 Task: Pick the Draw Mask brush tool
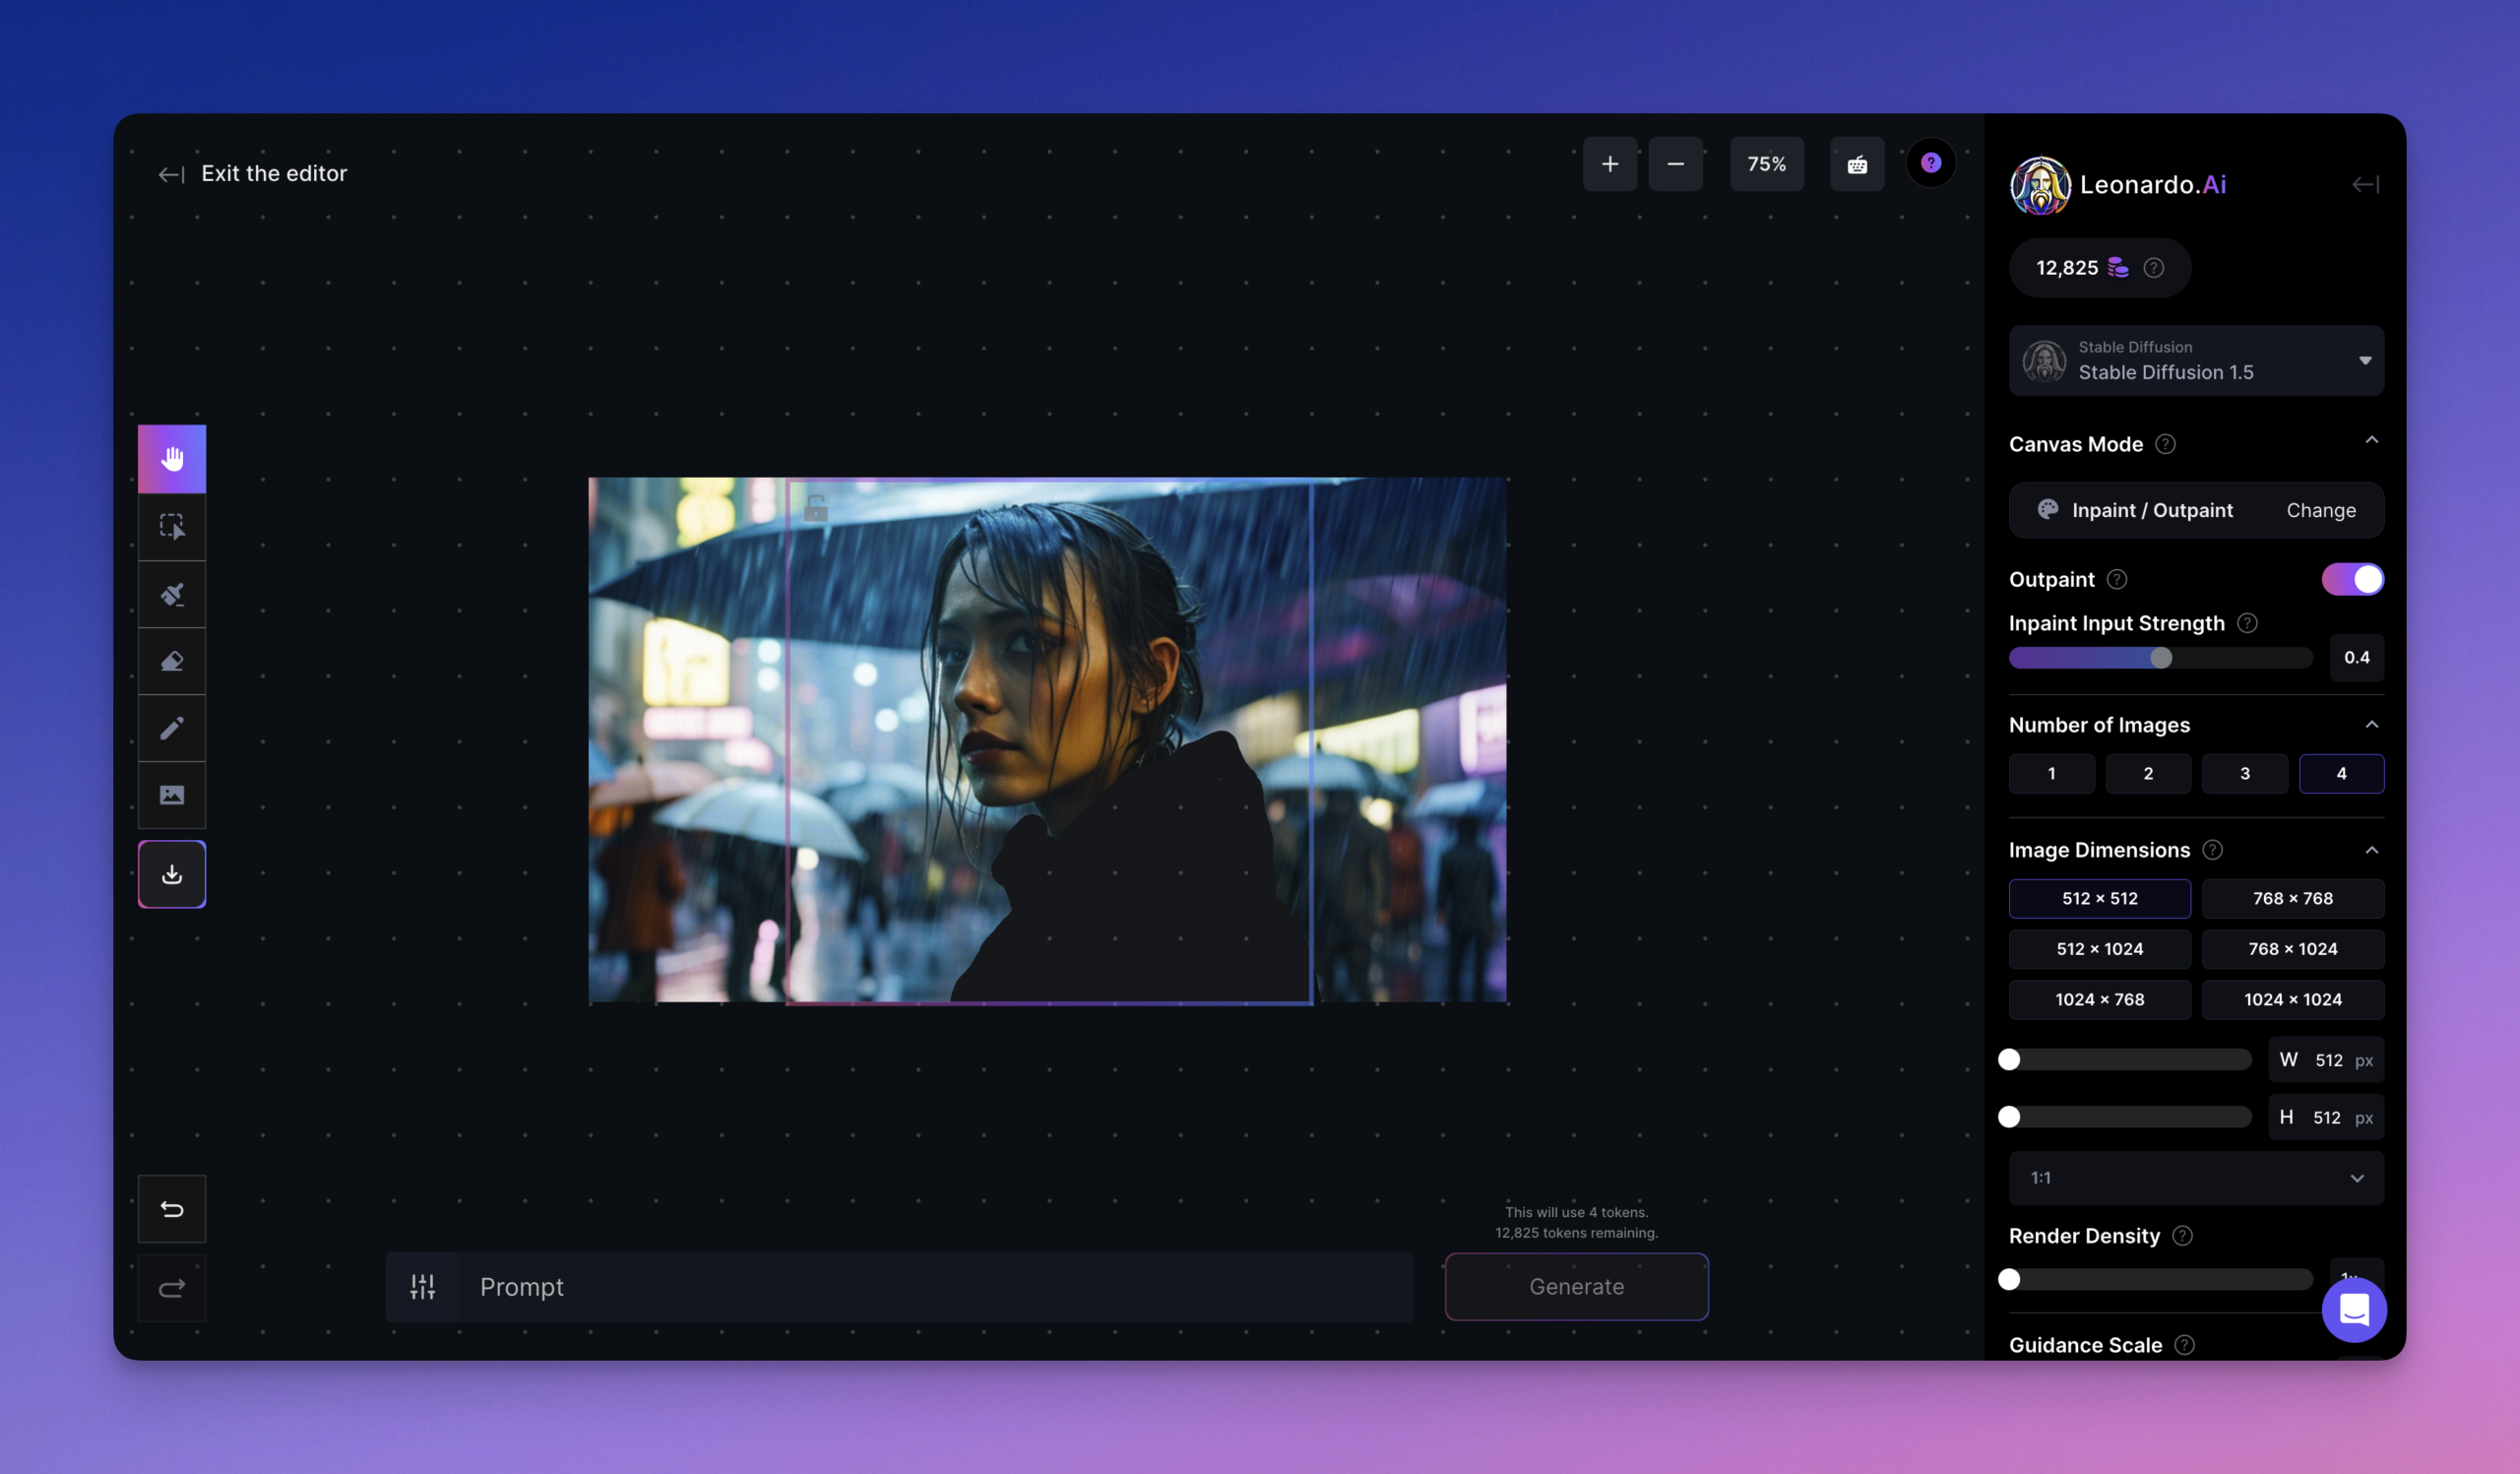tap(172, 594)
